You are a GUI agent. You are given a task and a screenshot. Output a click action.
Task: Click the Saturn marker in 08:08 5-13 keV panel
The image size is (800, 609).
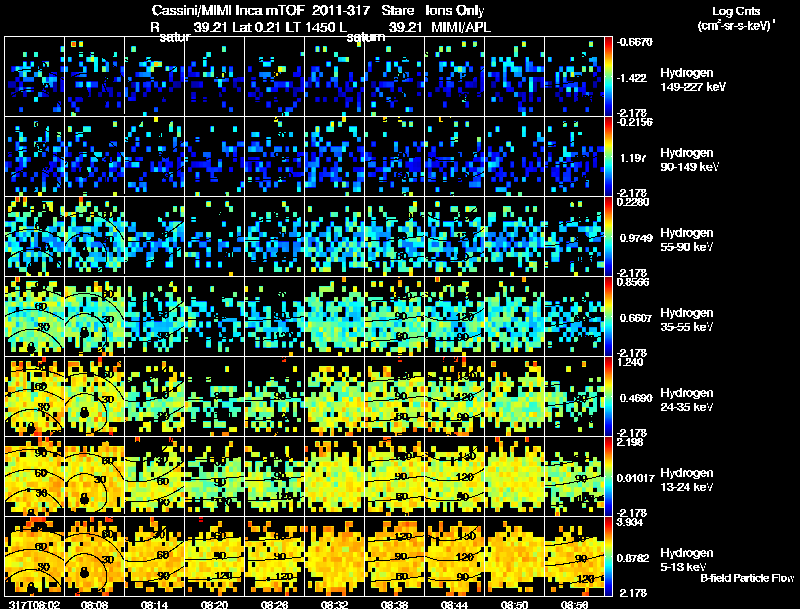click(x=84, y=572)
